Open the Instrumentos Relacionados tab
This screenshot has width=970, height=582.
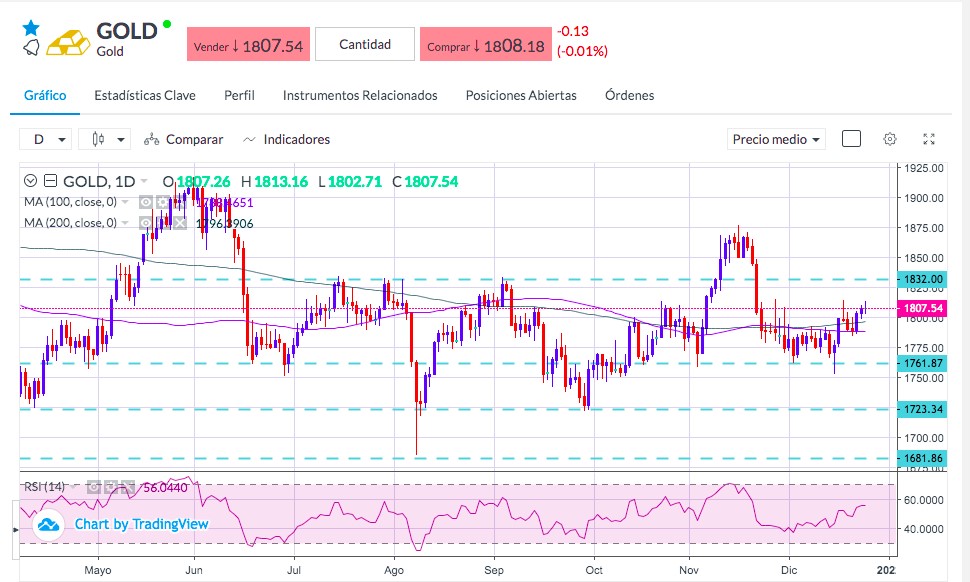pyautogui.click(x=360, y=95)
